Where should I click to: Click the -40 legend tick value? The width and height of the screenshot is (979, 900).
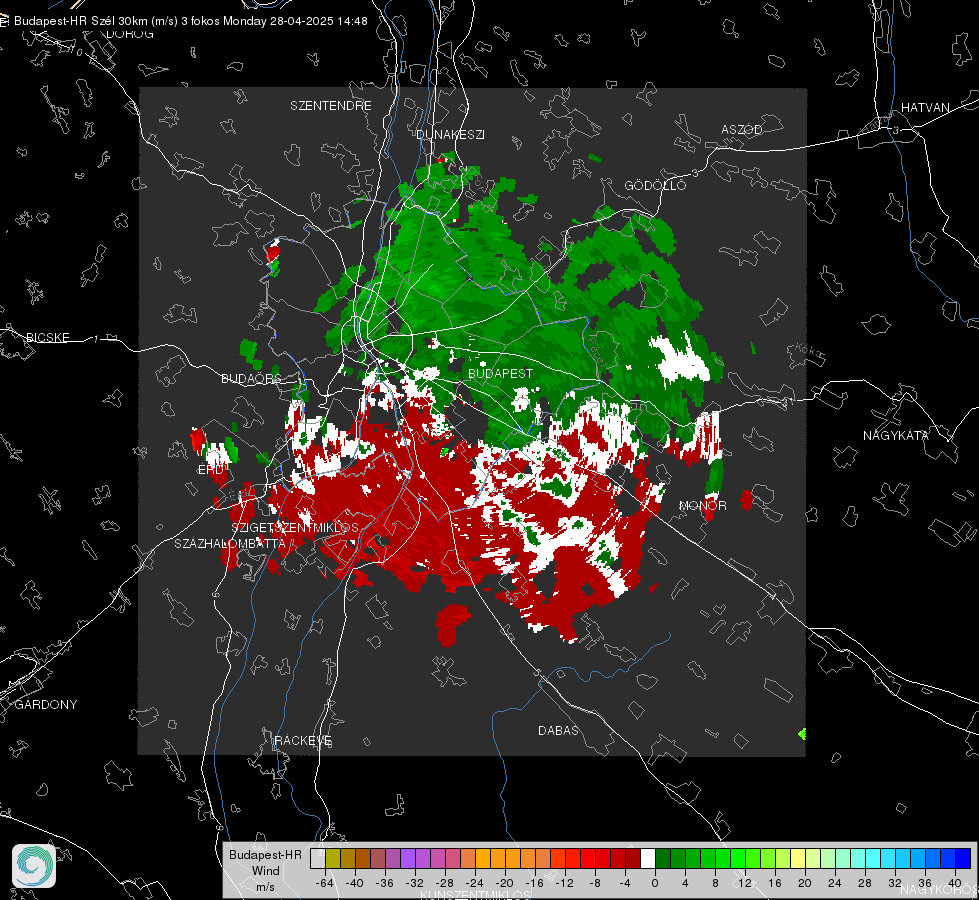tap(355, 883)
